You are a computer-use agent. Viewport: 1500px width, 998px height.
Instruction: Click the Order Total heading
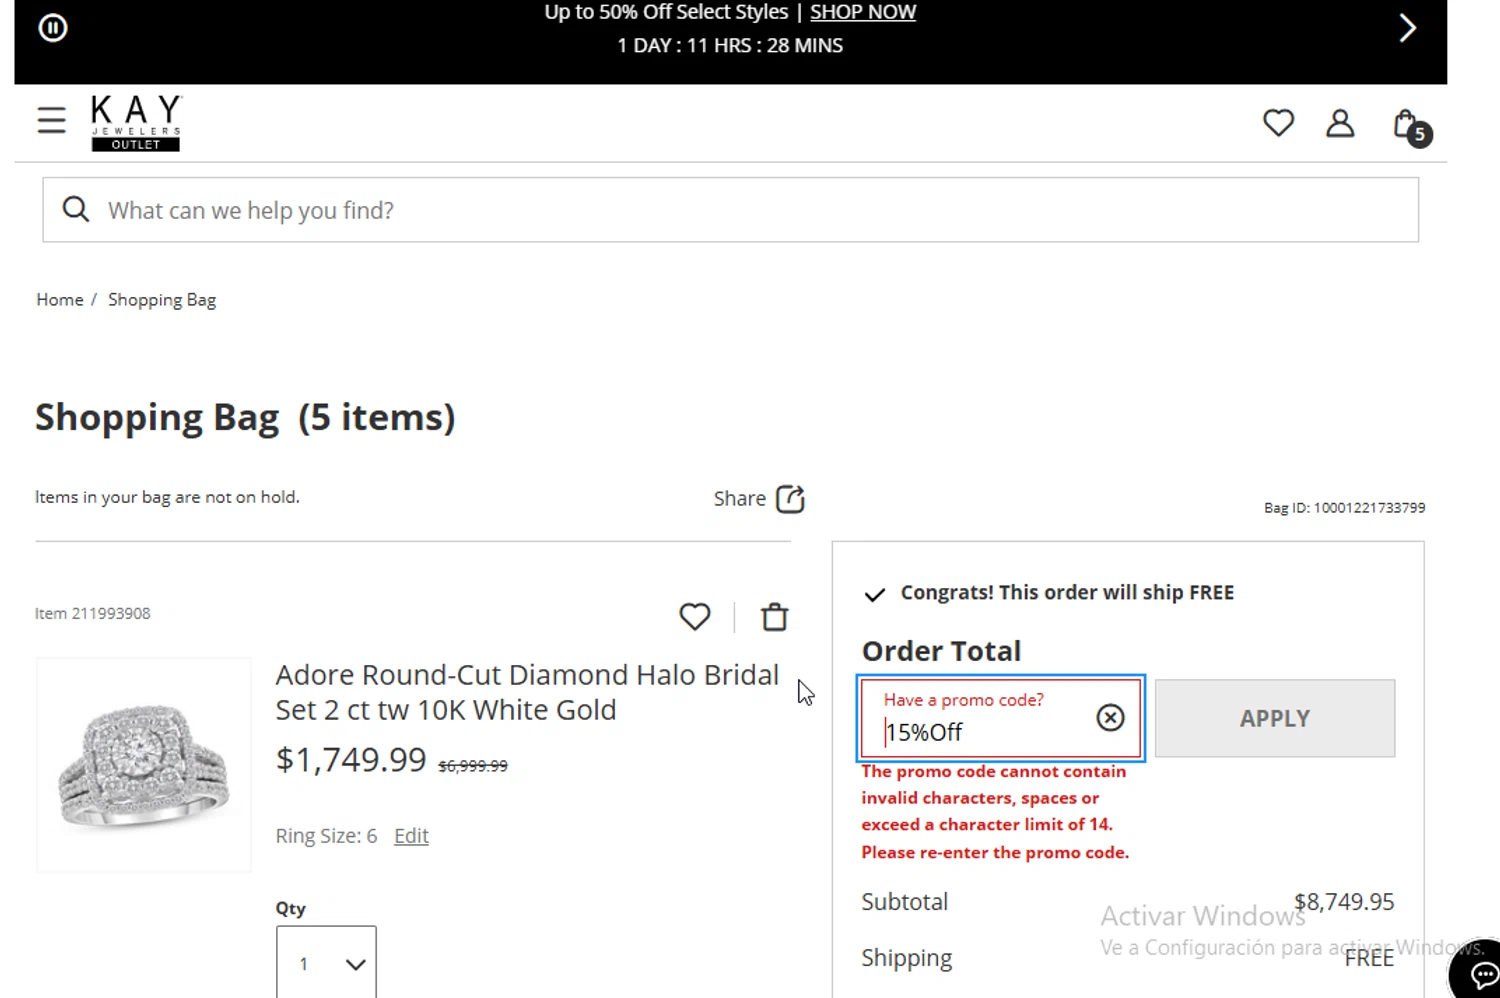click(x=942, y=651)
